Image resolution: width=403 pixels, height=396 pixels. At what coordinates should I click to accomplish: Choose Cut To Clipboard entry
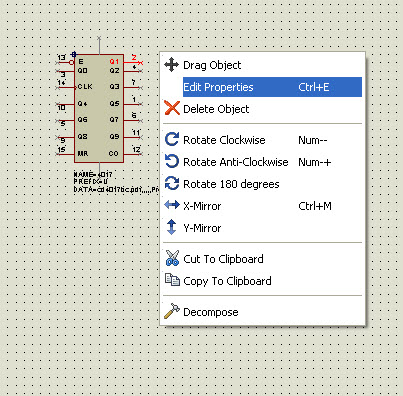point(262,259)
